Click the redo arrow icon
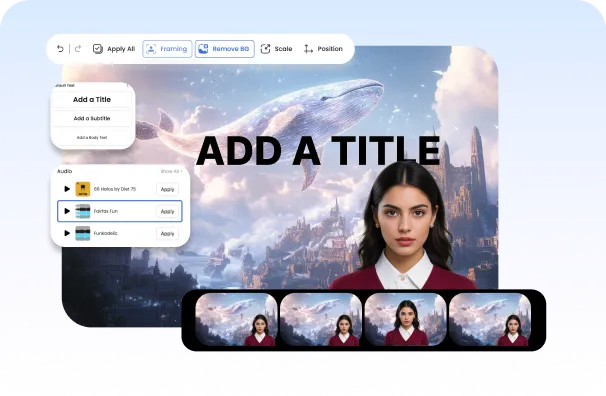The height and width of the screenshot is (396, 606). (78, 49)
